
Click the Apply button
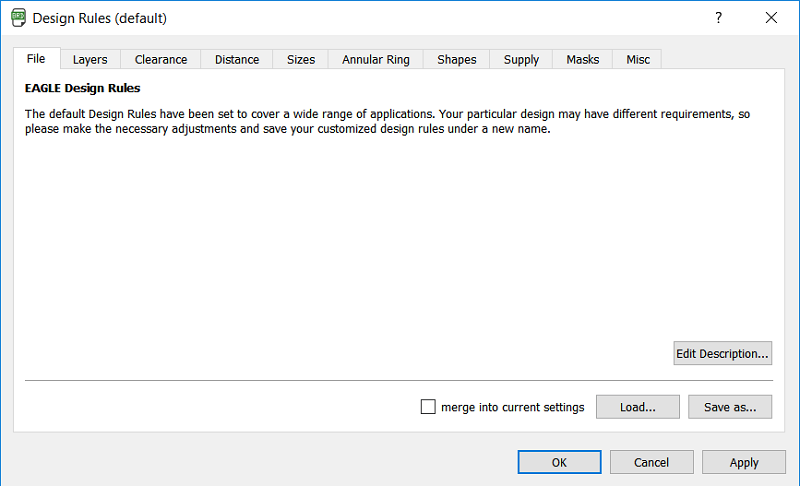click(743, 462)
